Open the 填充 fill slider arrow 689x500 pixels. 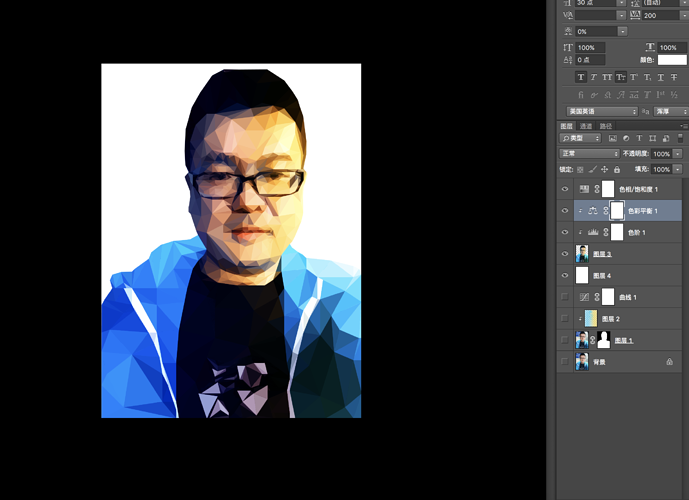pyautogui.click(x=678, y=170)
